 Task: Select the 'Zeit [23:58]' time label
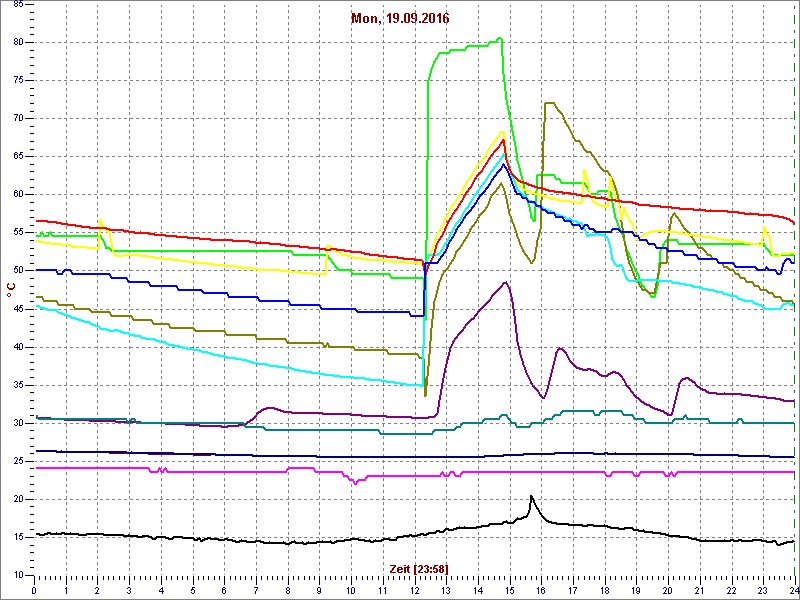pos(419,568)
